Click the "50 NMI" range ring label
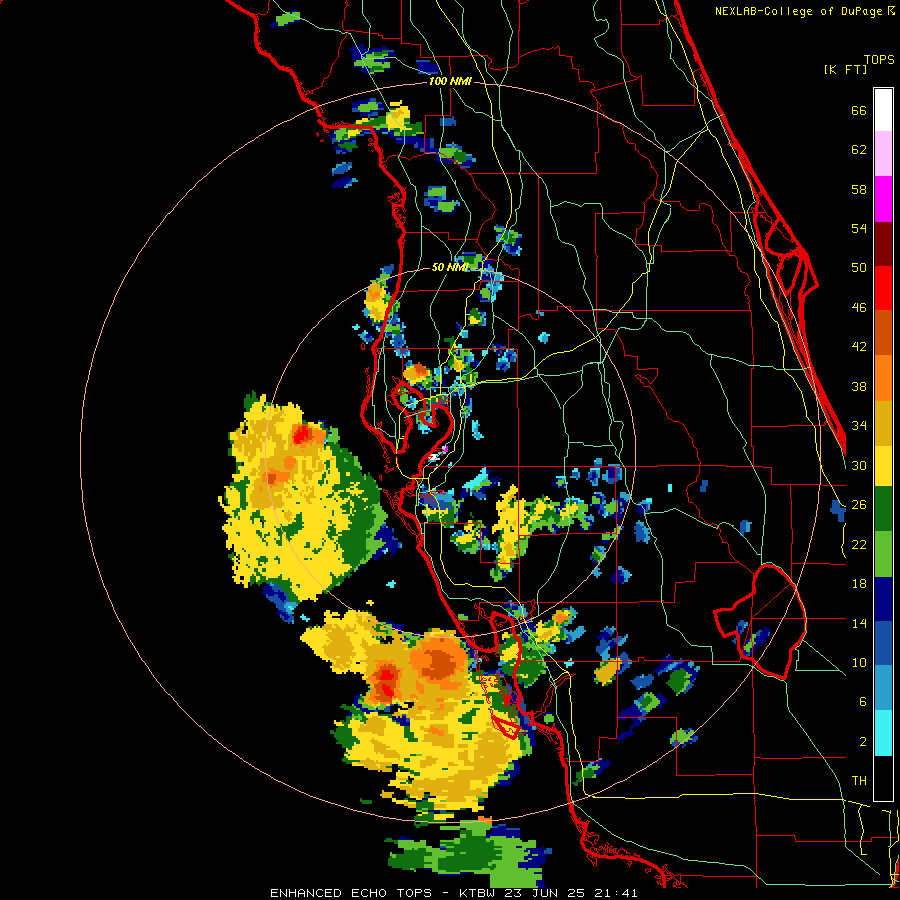Viewport: 900px width, 900px height. (449, 267)
